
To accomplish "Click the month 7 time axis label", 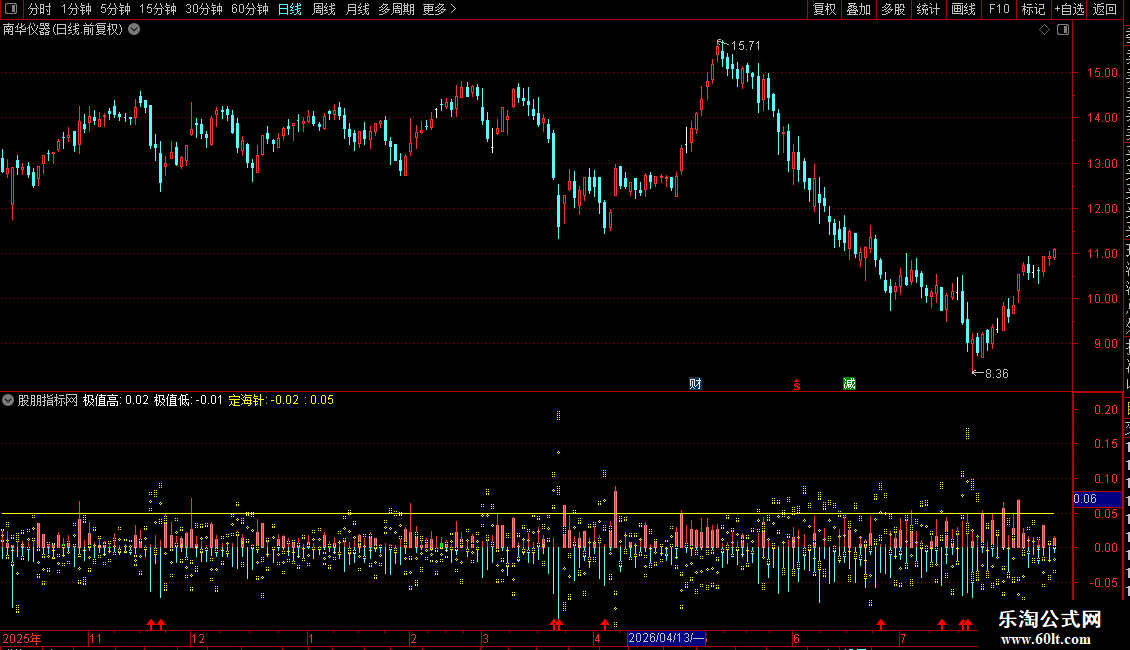I will [x=903, y=638].
